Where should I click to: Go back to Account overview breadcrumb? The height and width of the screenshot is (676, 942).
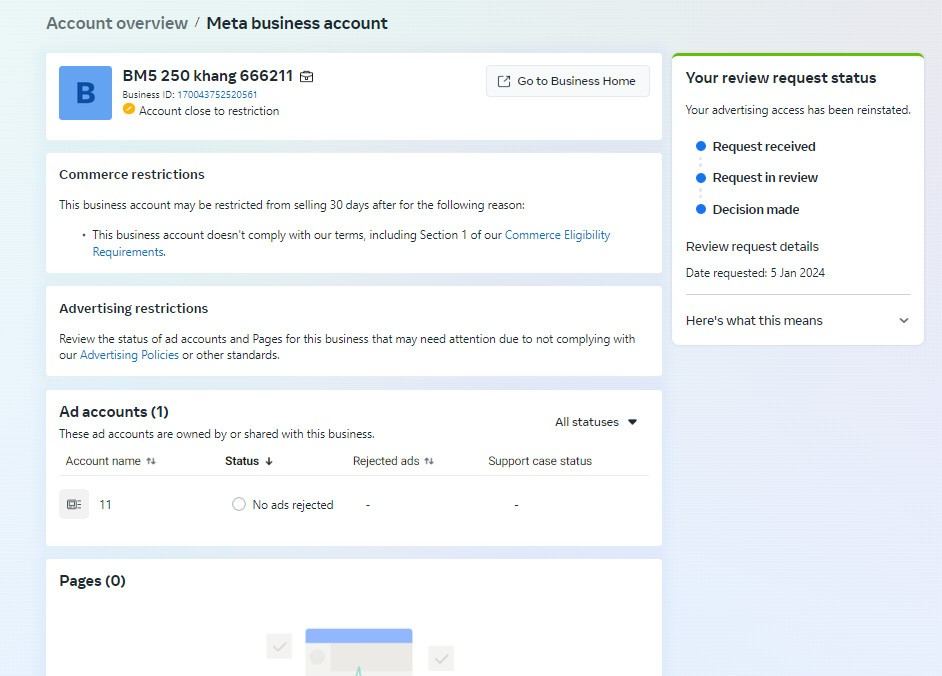(117, 23)
